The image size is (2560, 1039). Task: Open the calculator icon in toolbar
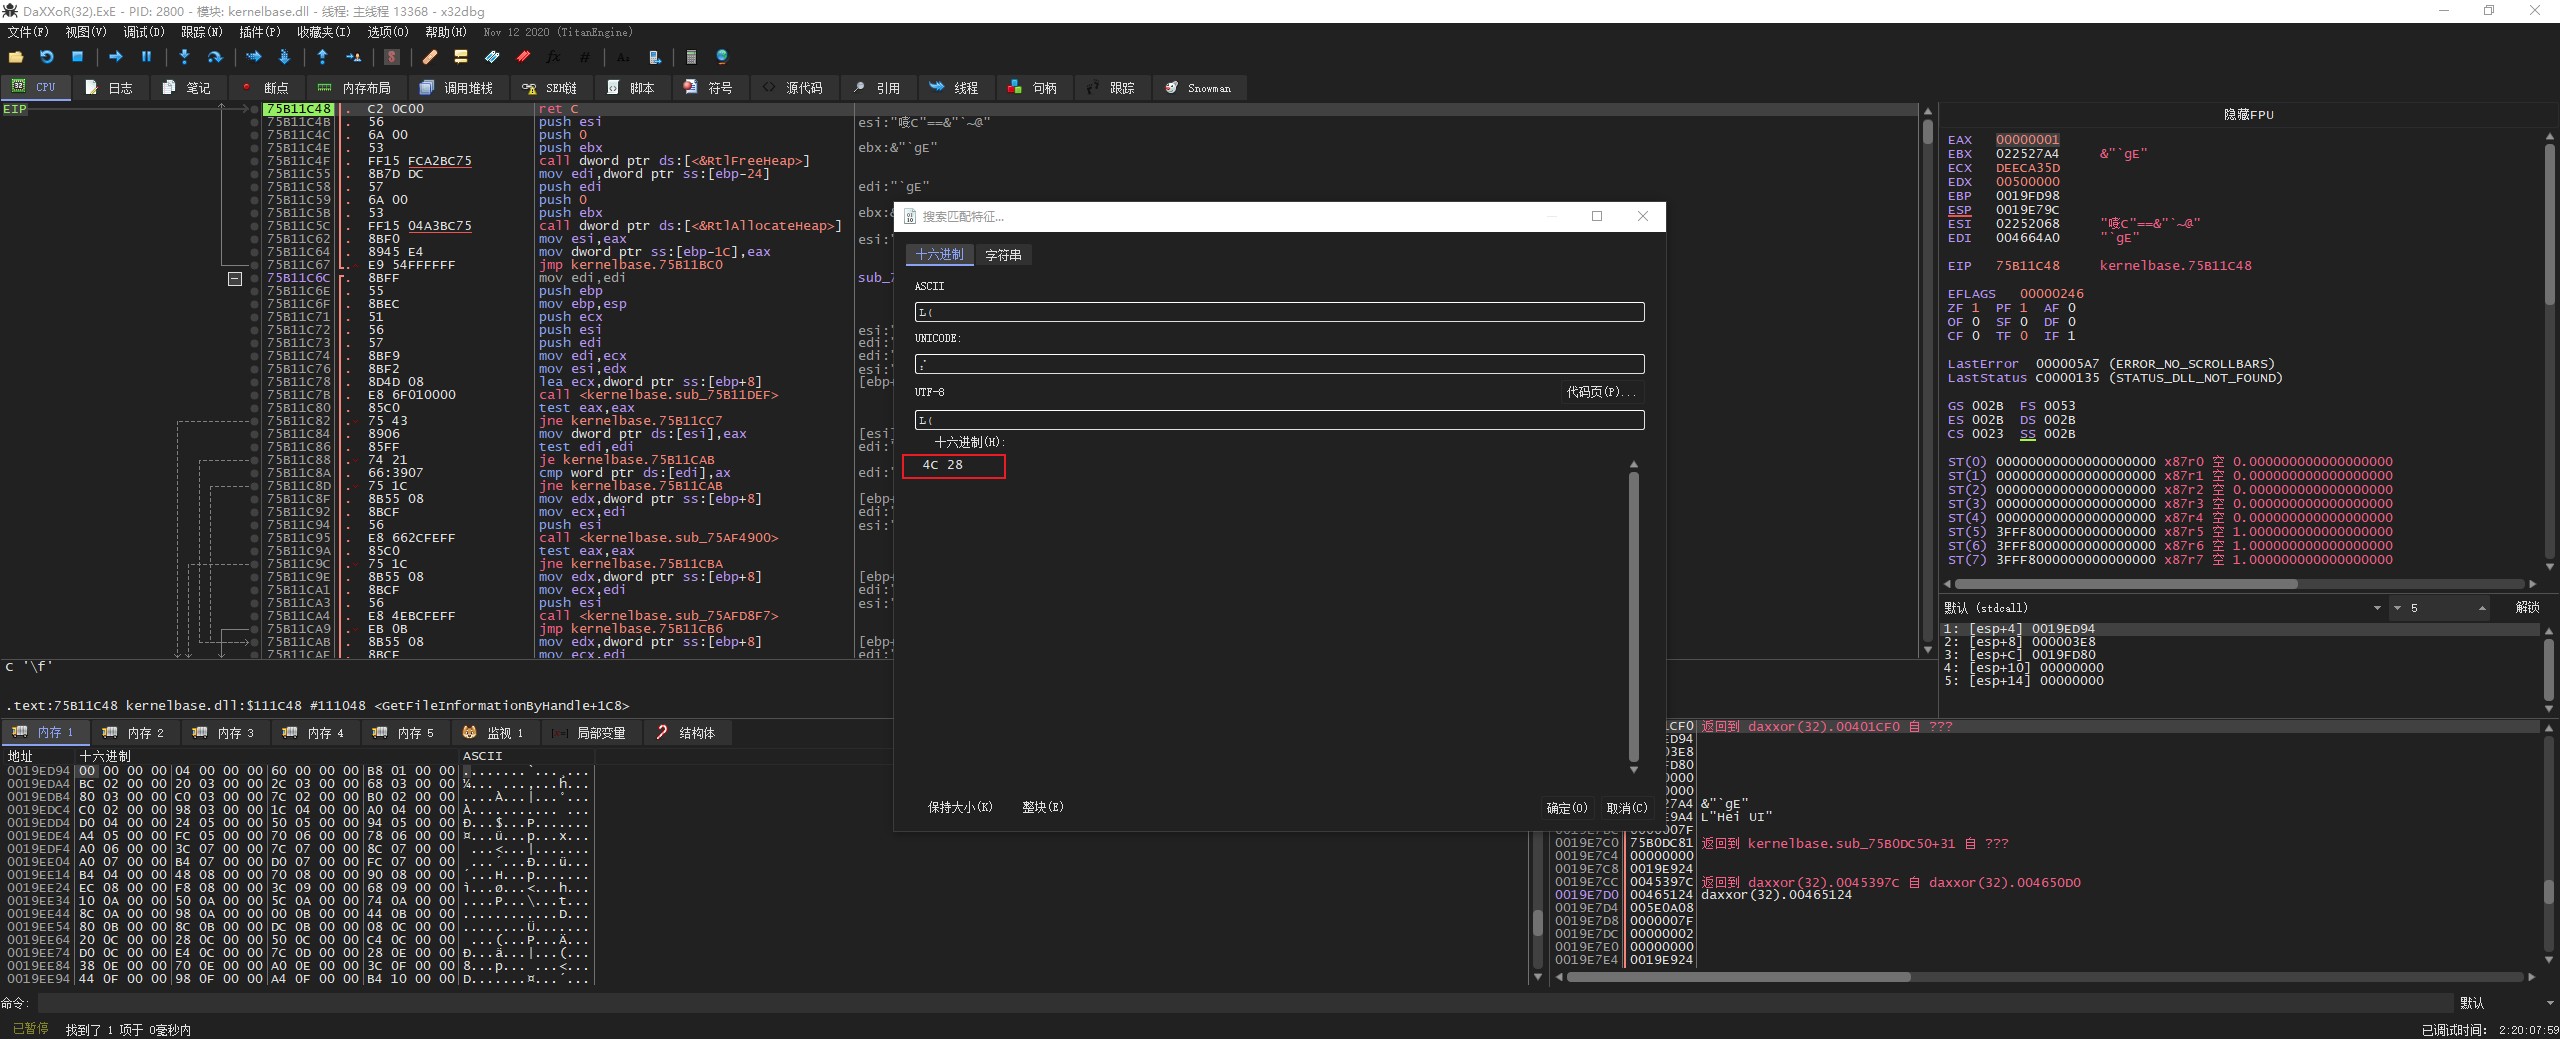(x=691, y=57)
